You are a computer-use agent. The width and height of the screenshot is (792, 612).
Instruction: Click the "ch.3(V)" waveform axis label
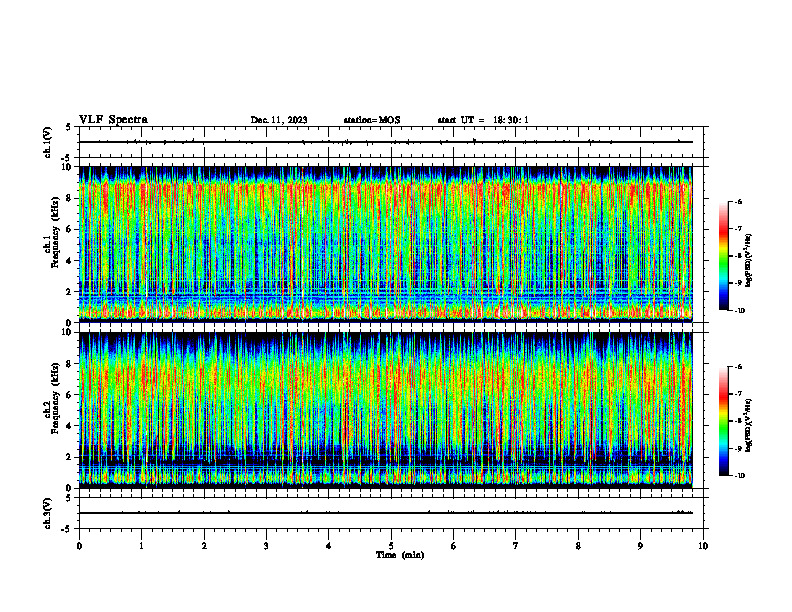47,513
